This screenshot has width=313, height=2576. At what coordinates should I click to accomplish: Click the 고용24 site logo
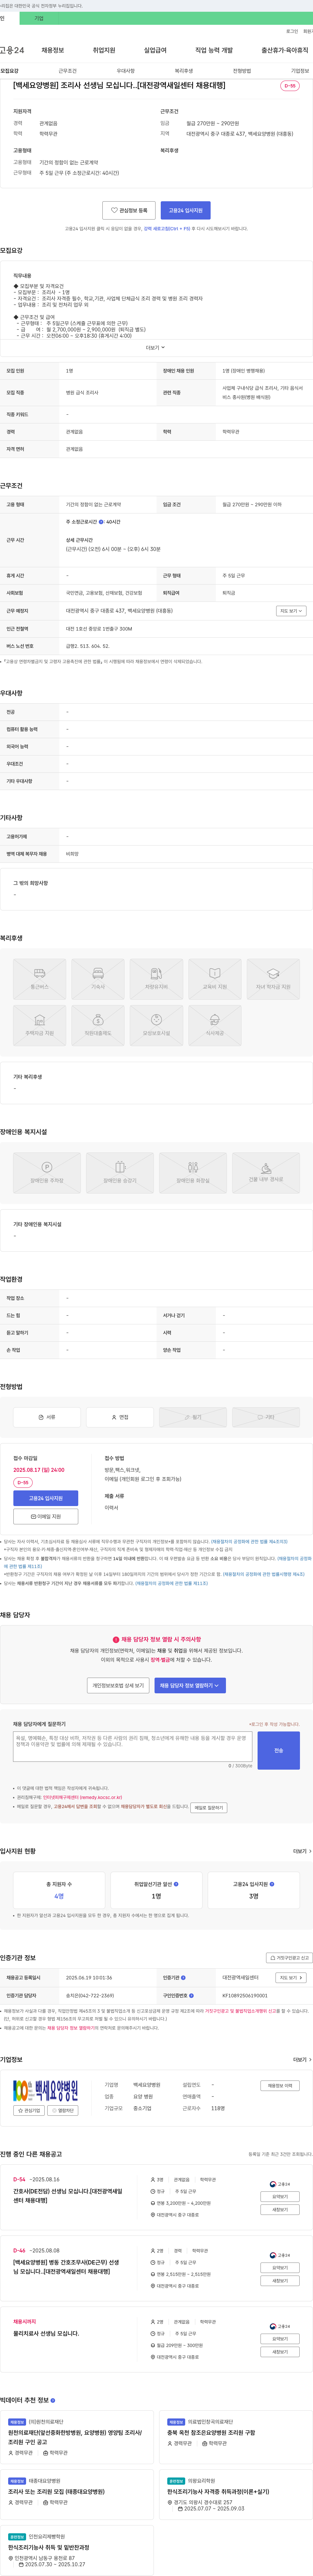point(12,50)
